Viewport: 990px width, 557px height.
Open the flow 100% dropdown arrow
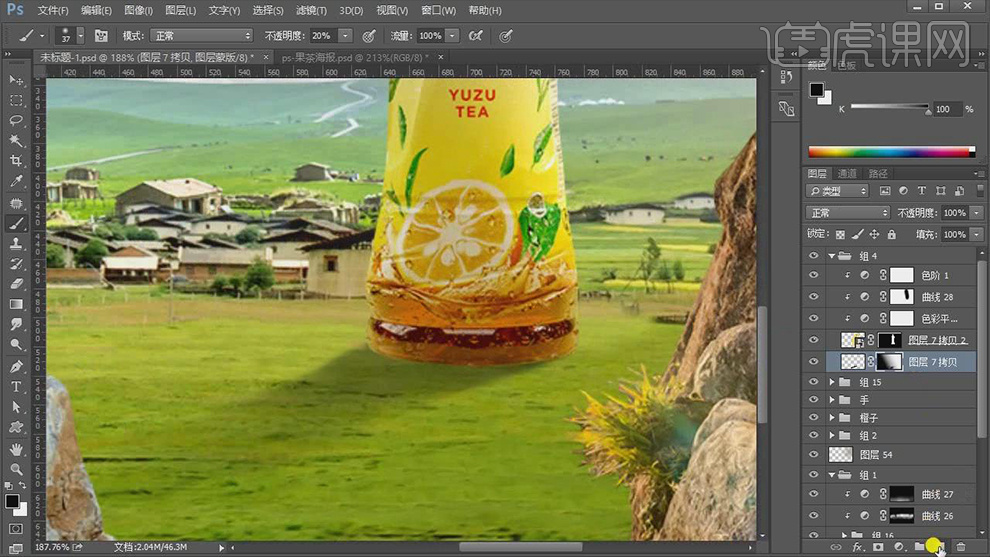(452, 36)
